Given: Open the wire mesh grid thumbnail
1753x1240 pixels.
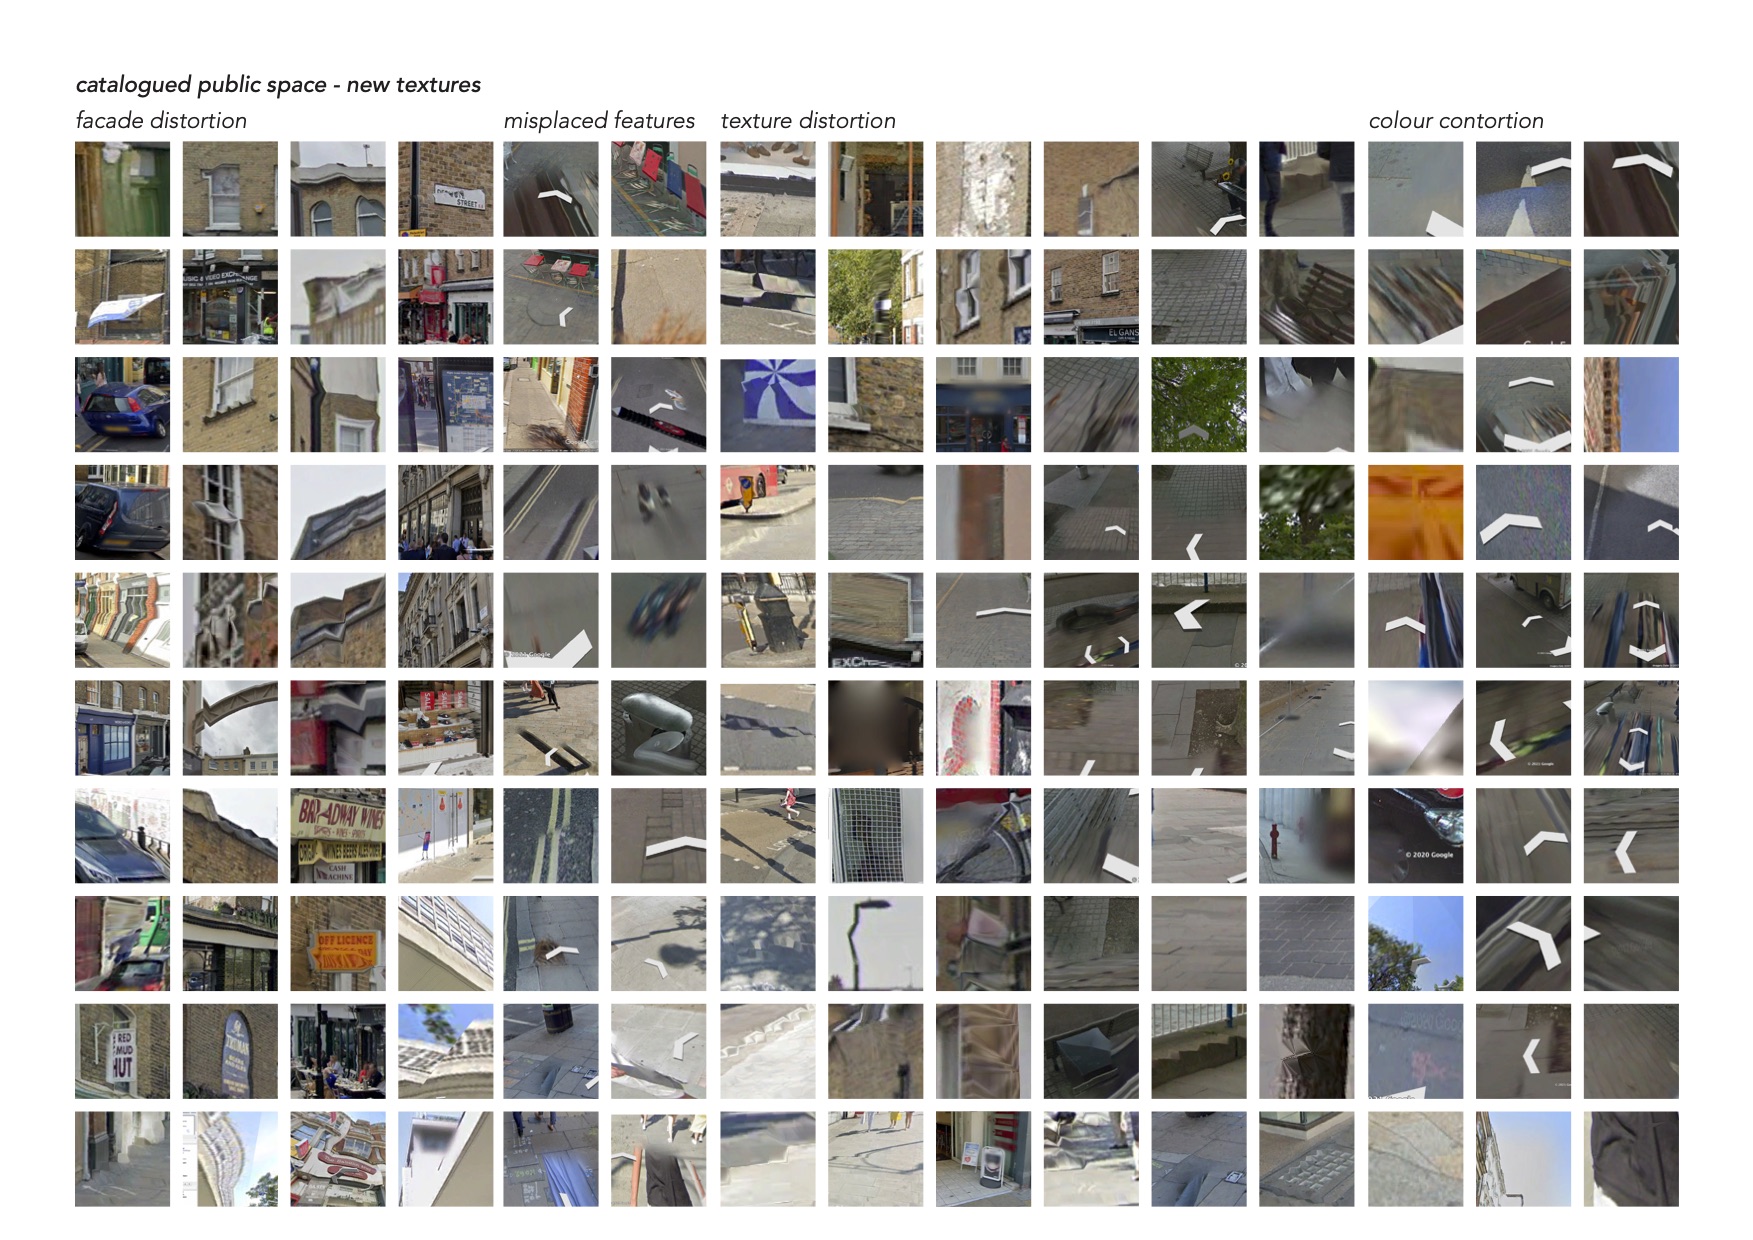Looking at the screenshot, I should coord(875,836).
